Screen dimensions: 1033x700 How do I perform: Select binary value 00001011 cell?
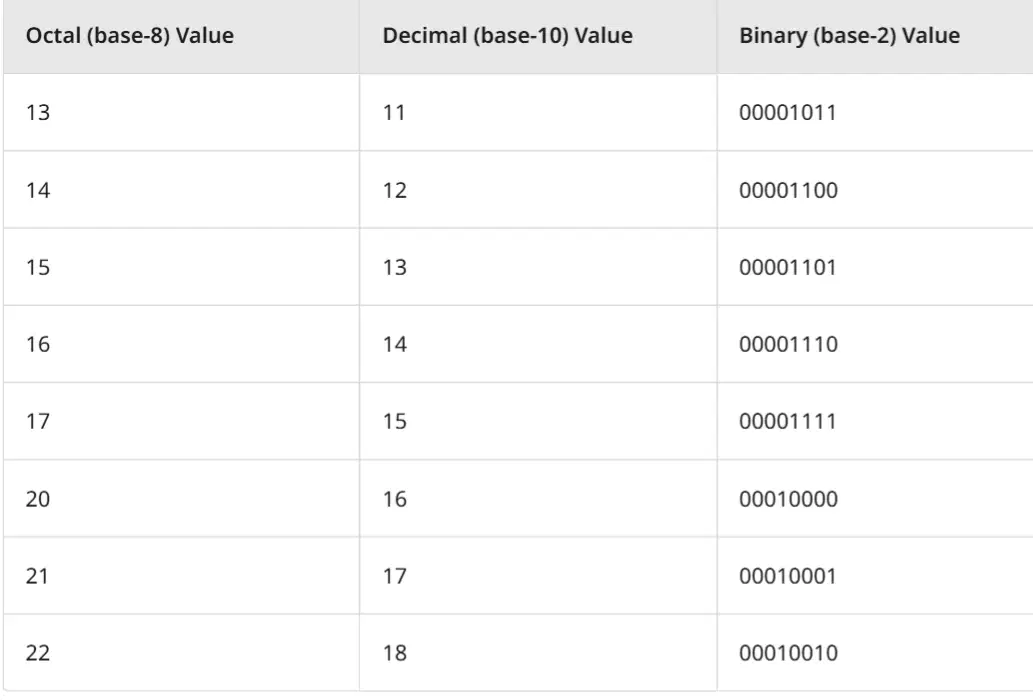pyautogui.click(x=875, y=113)
